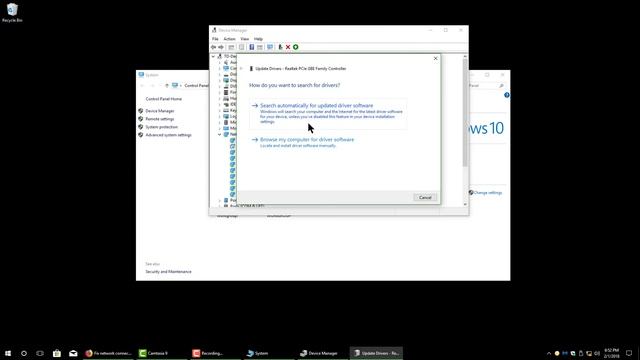
Task: Click Device Manager vertical scrollbar thumb
Action: [x=465, y=113]
